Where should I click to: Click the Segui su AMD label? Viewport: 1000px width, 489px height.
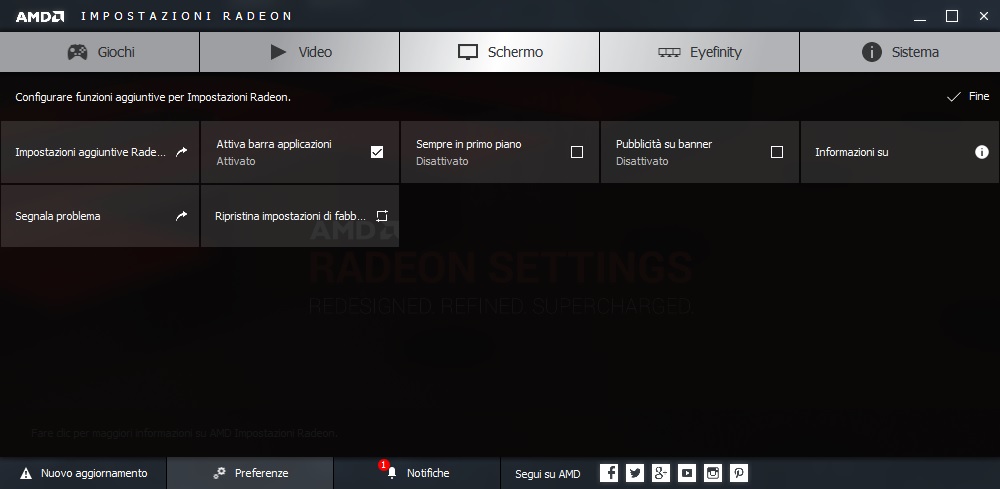[x=547, y=474]
